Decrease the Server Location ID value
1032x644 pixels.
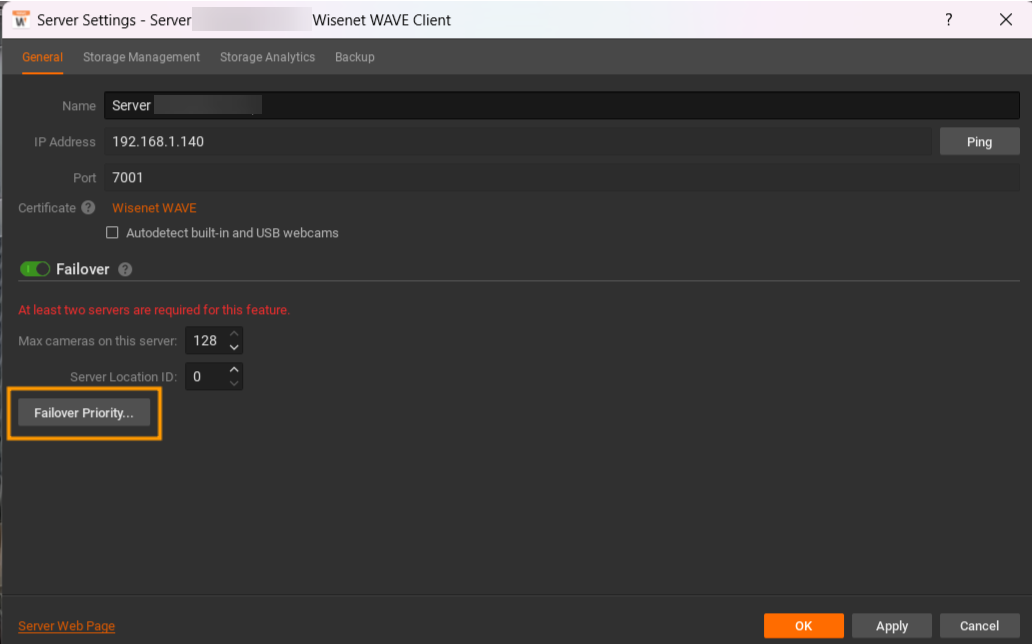tap(234, 383)
